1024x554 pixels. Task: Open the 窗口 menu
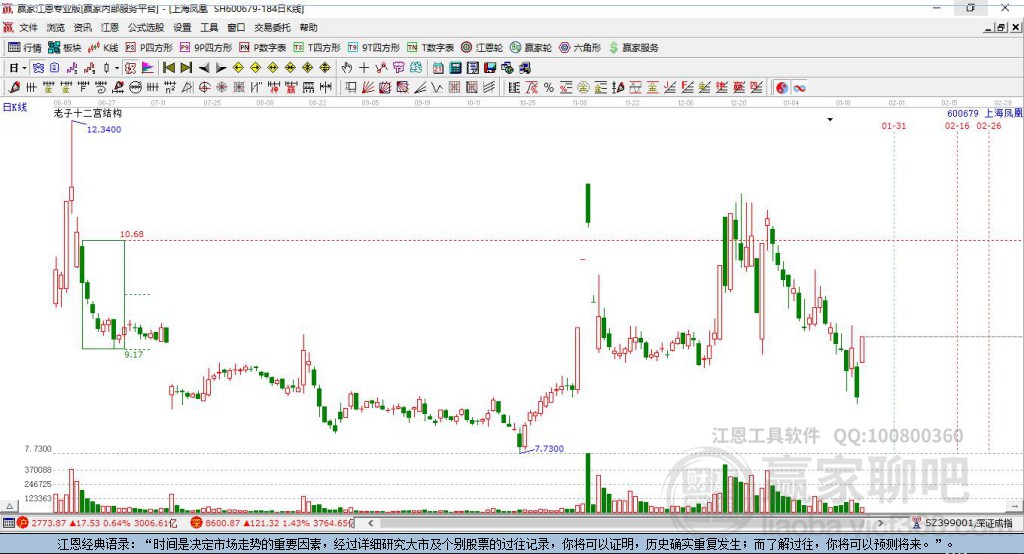pos(236,27)
